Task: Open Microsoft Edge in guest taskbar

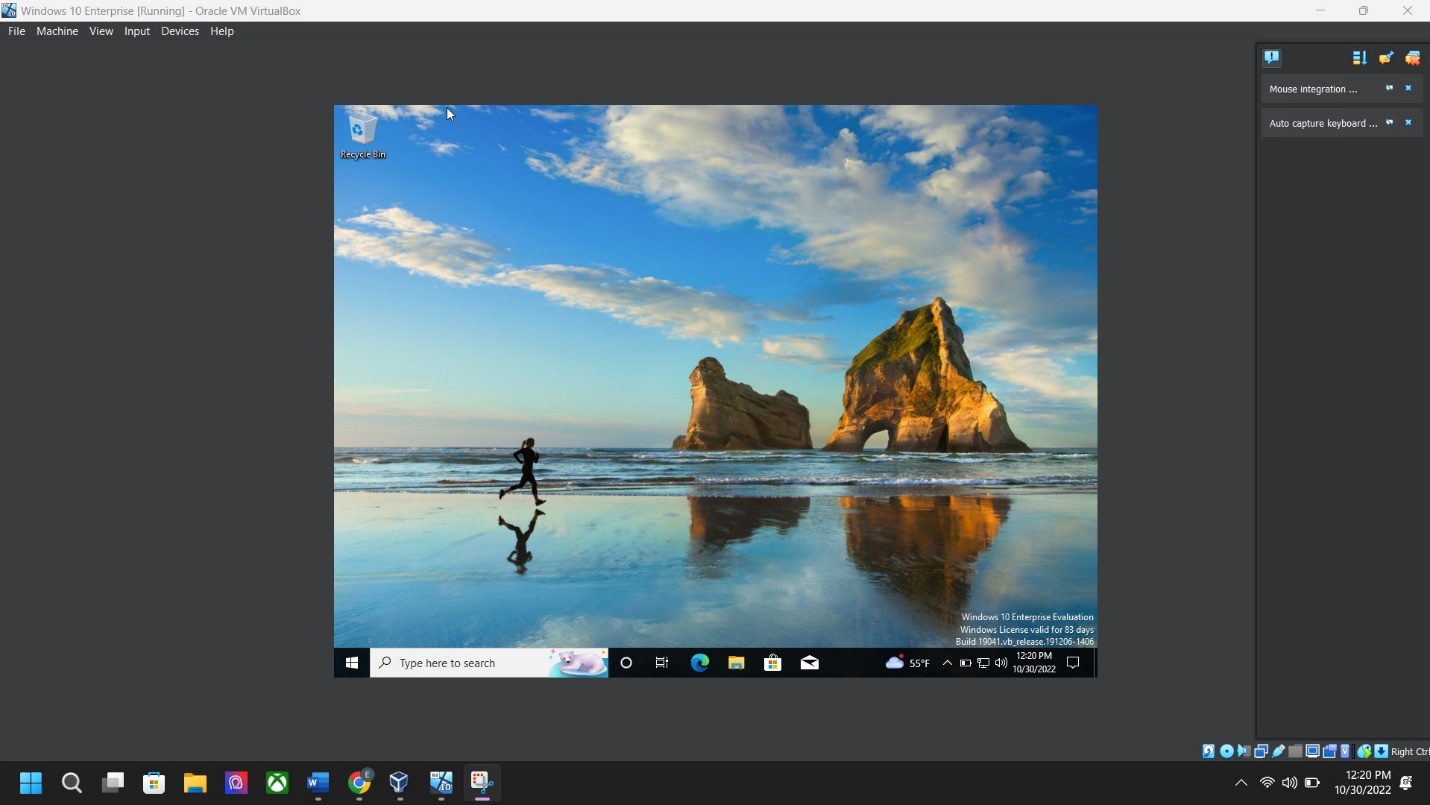Action: [x=700, y=663]
